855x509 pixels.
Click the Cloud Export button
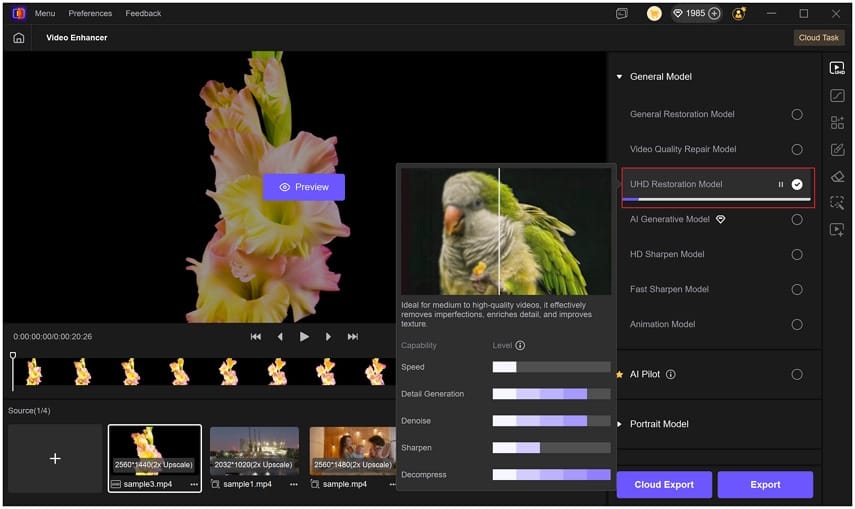tap(664, 485)
